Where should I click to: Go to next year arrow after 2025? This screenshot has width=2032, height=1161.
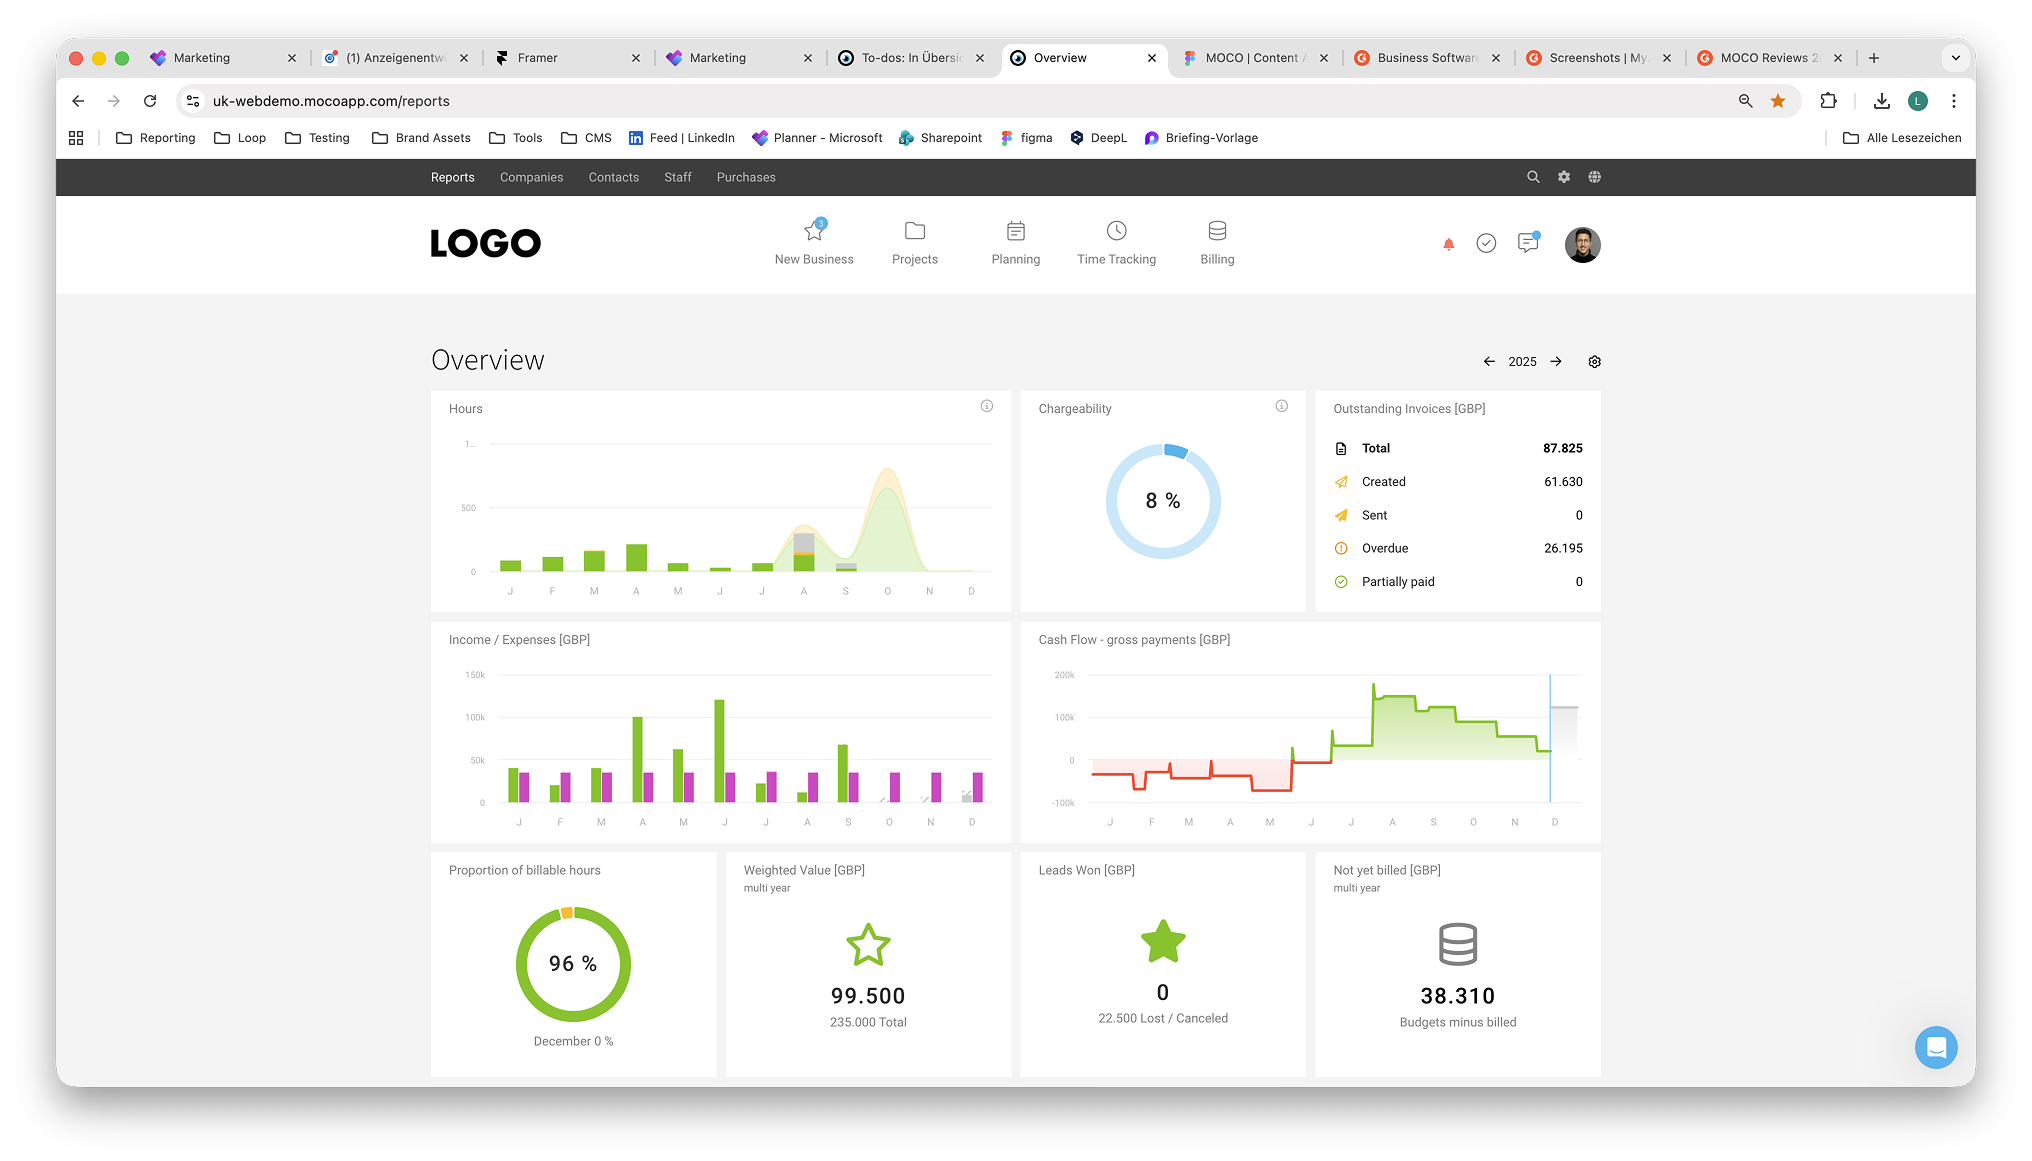point(1556,362)
